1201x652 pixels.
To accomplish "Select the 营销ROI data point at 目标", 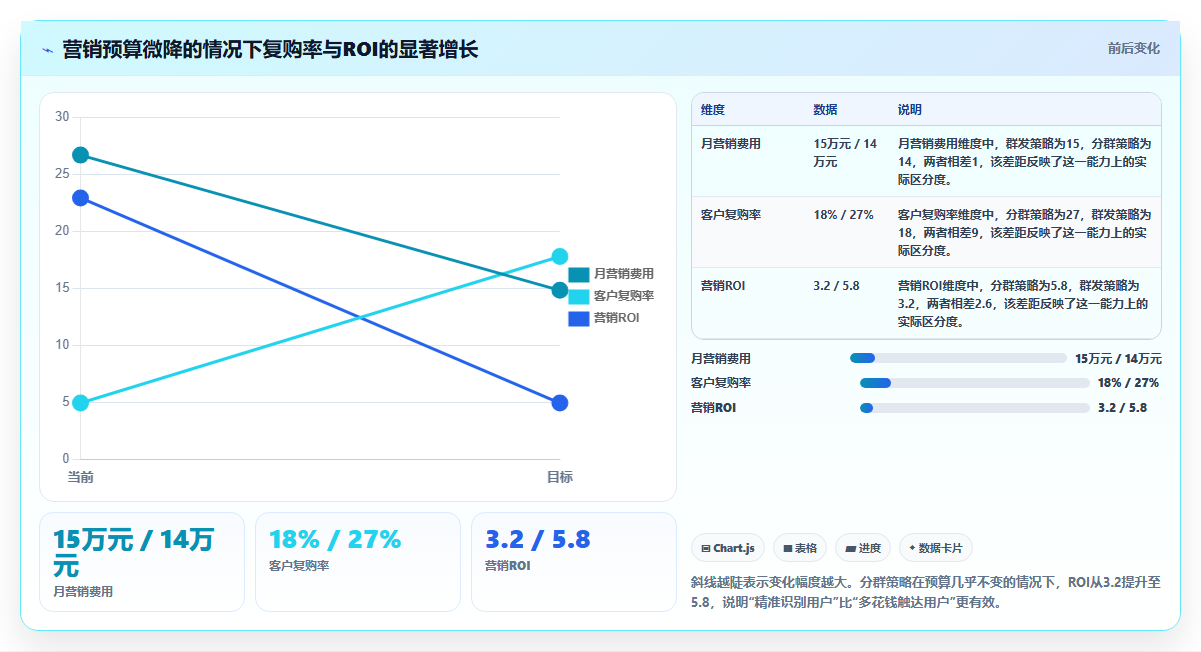I will 560,403.
